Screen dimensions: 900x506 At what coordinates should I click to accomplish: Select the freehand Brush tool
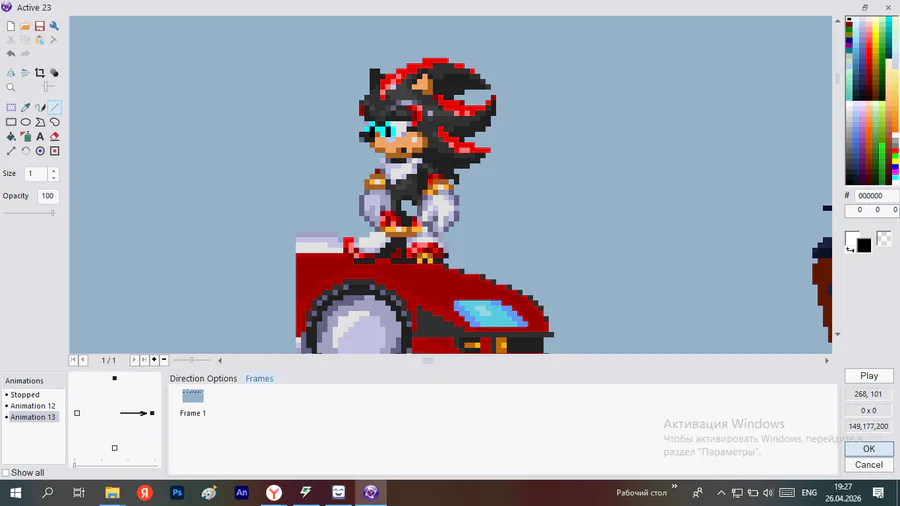(40, 107)
